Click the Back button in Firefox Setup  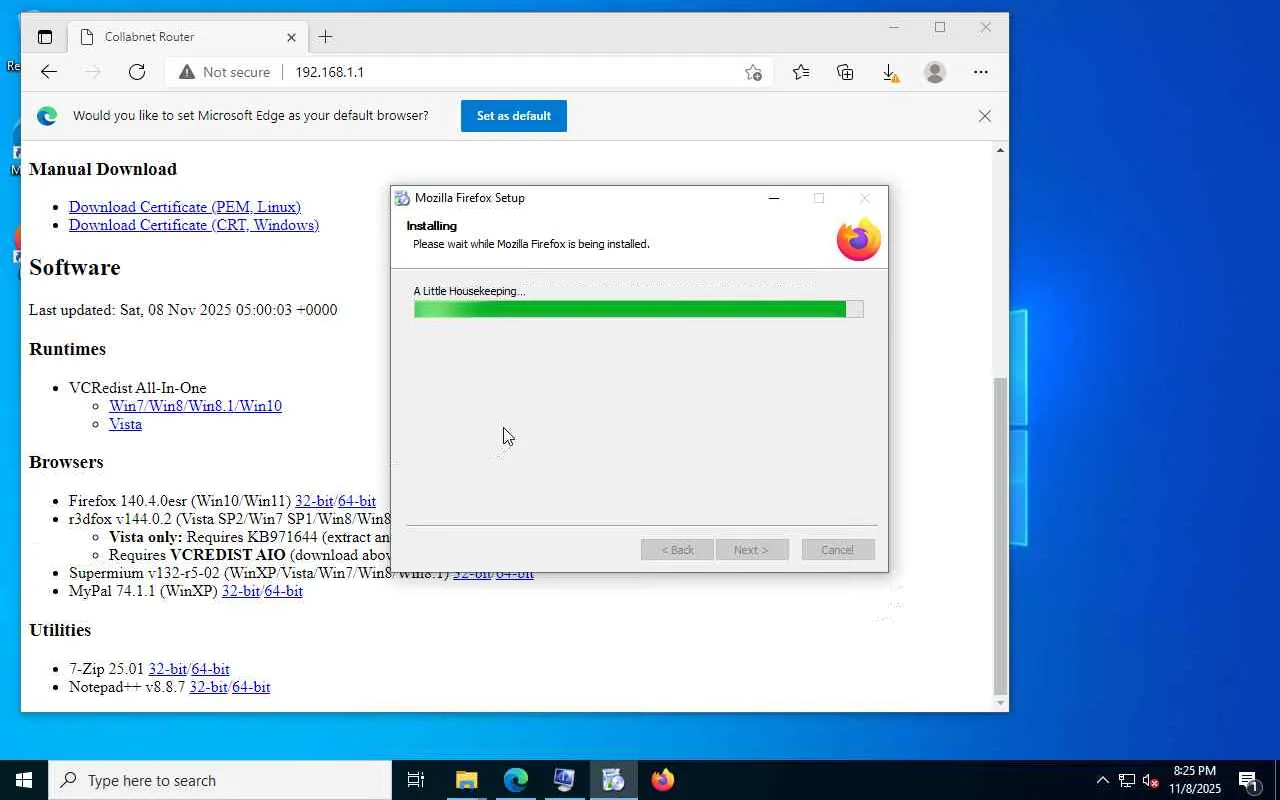click(677, 550)
